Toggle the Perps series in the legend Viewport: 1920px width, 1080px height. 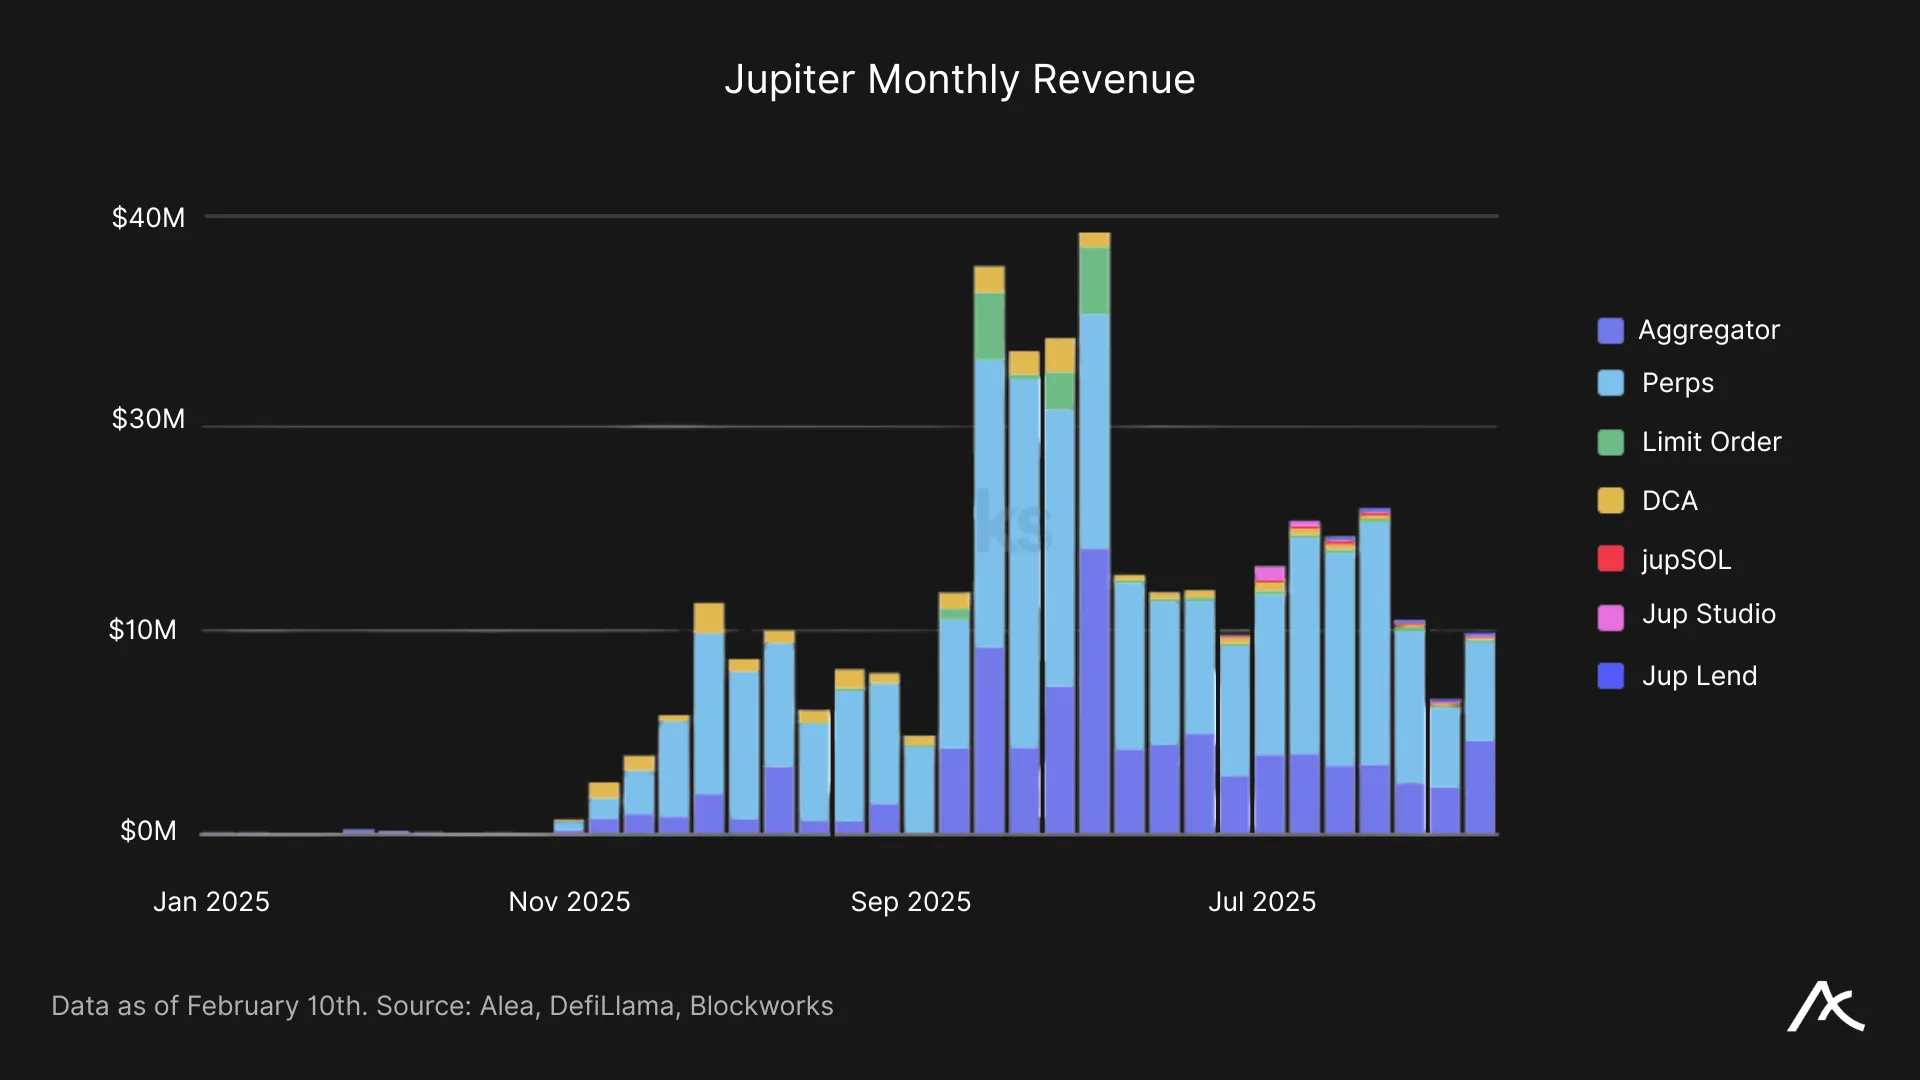coord(1676,383)
